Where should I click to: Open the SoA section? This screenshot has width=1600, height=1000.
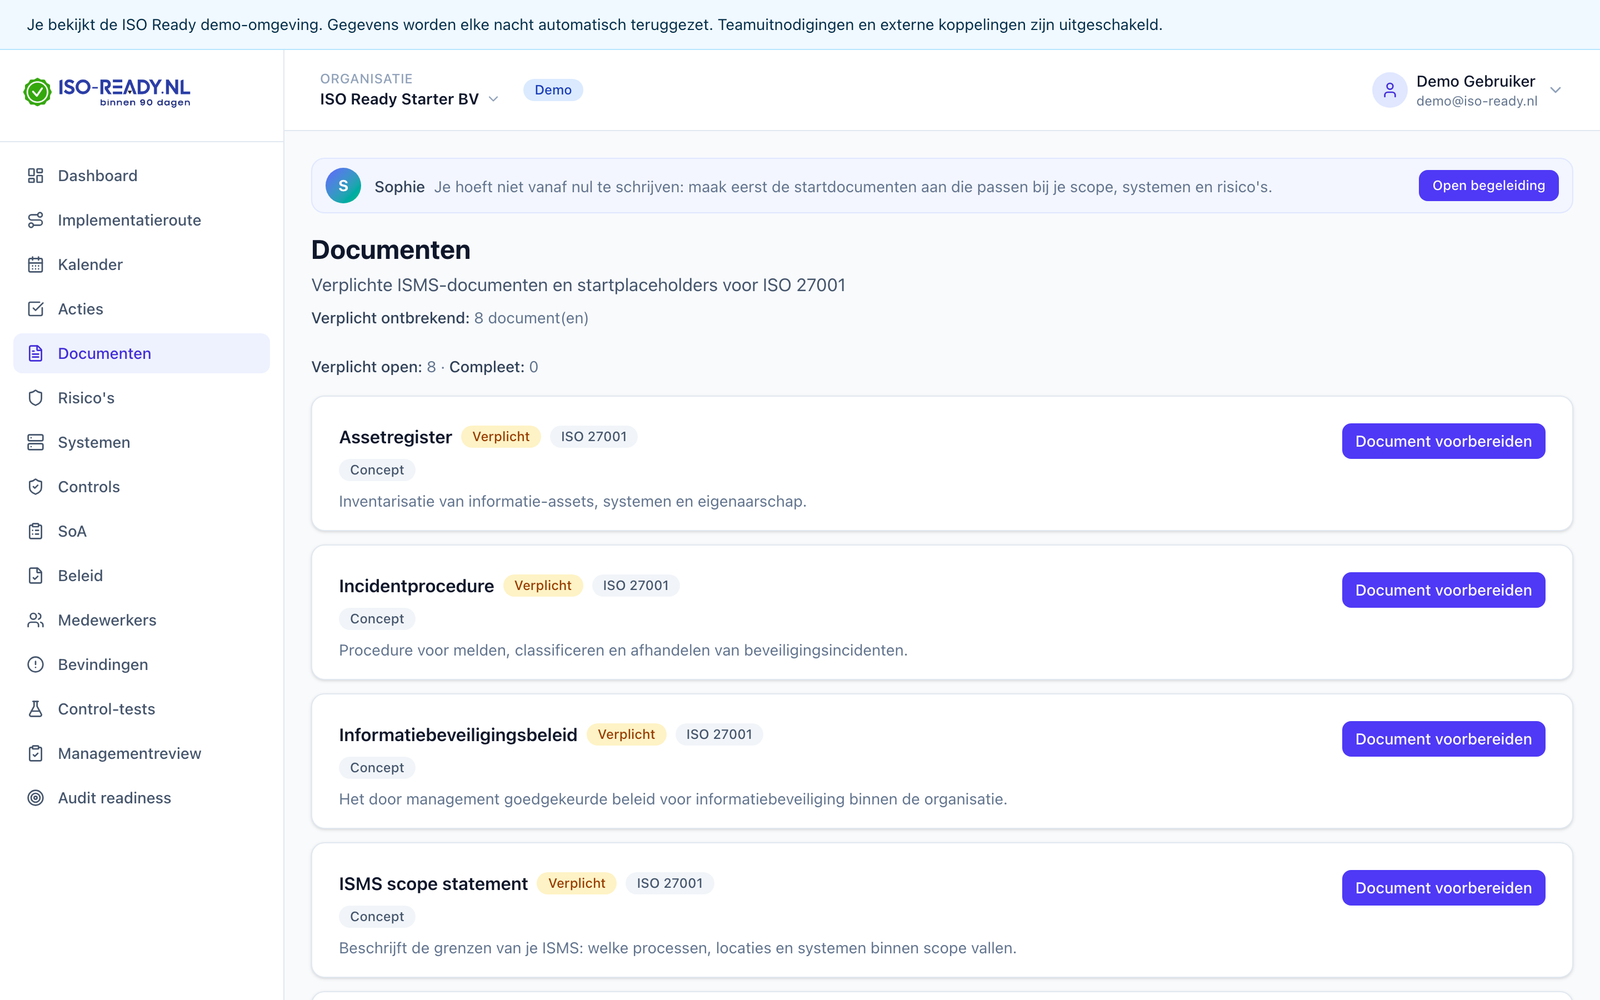click(x=141, y=531)
